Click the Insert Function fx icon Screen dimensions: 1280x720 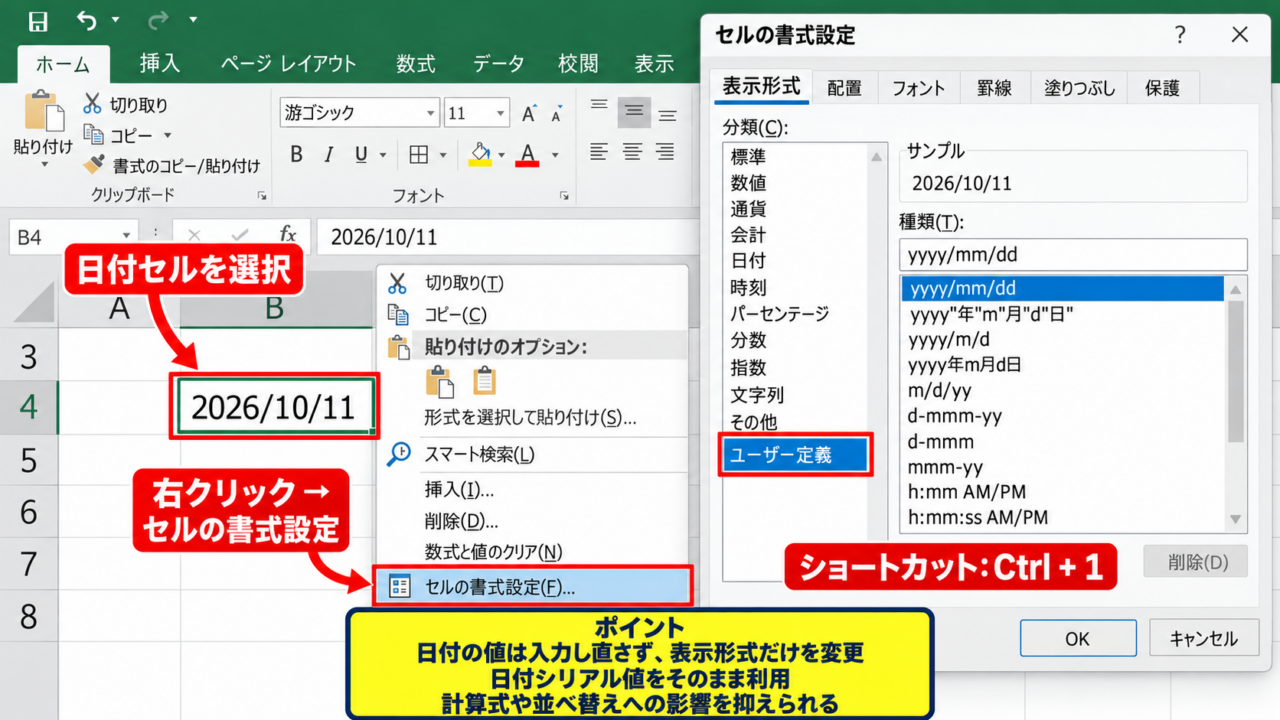point(288,236)
